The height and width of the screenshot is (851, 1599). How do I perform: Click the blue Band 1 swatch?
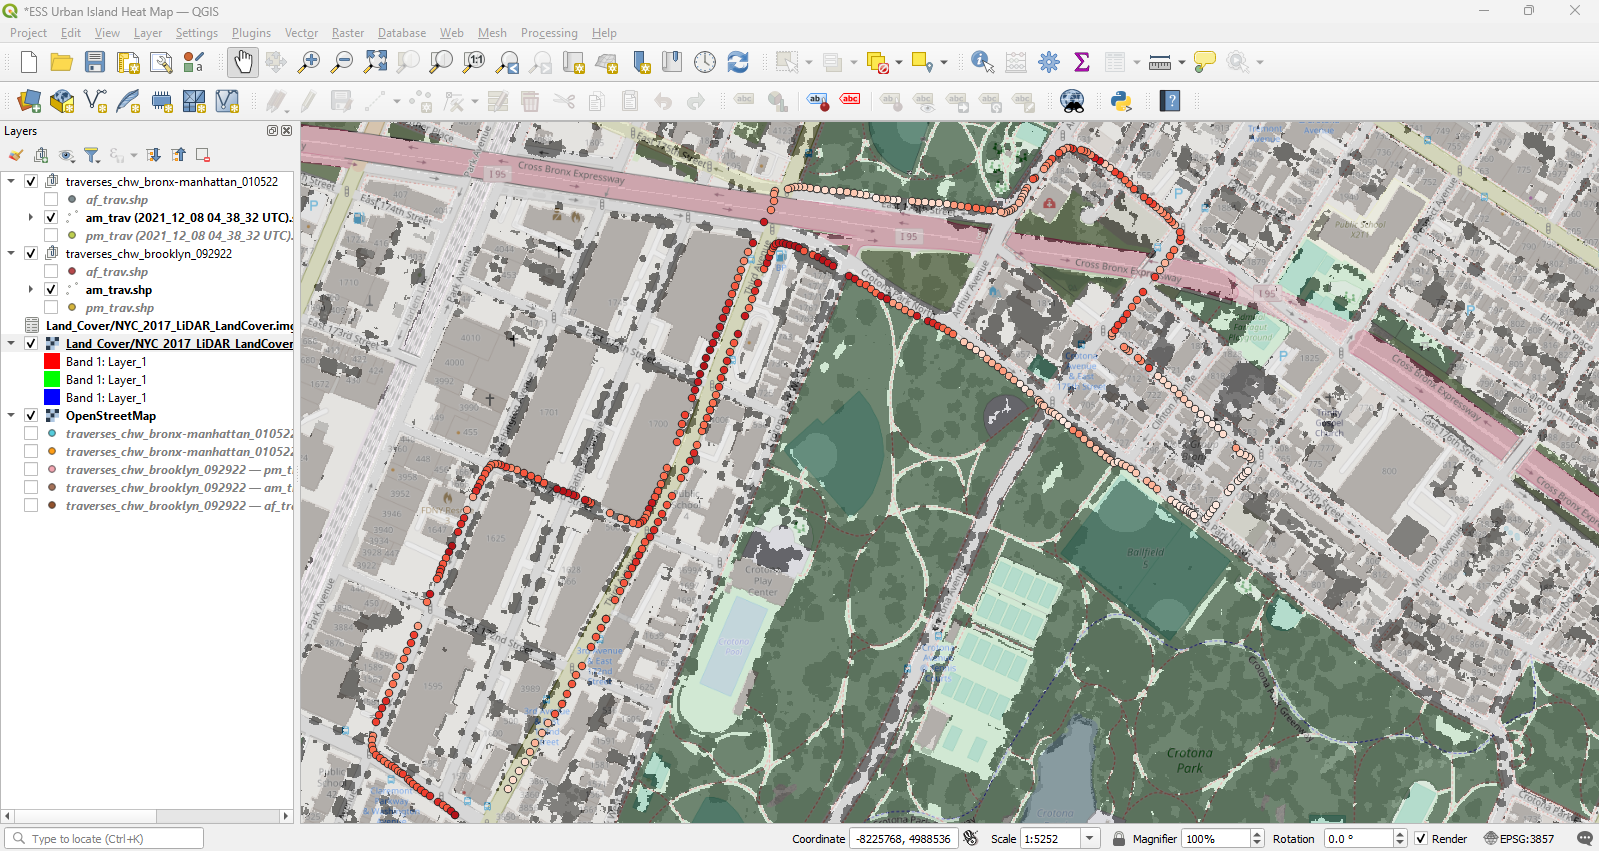(x=52, y=398)
